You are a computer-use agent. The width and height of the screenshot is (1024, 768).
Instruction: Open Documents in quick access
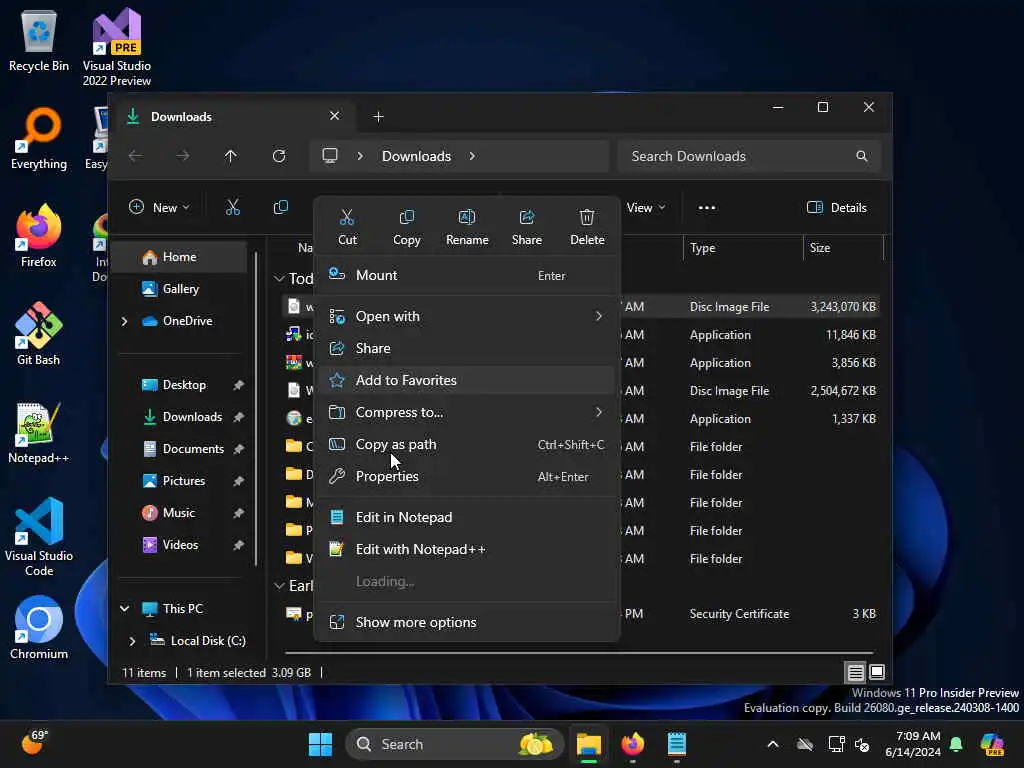[193, 449]
